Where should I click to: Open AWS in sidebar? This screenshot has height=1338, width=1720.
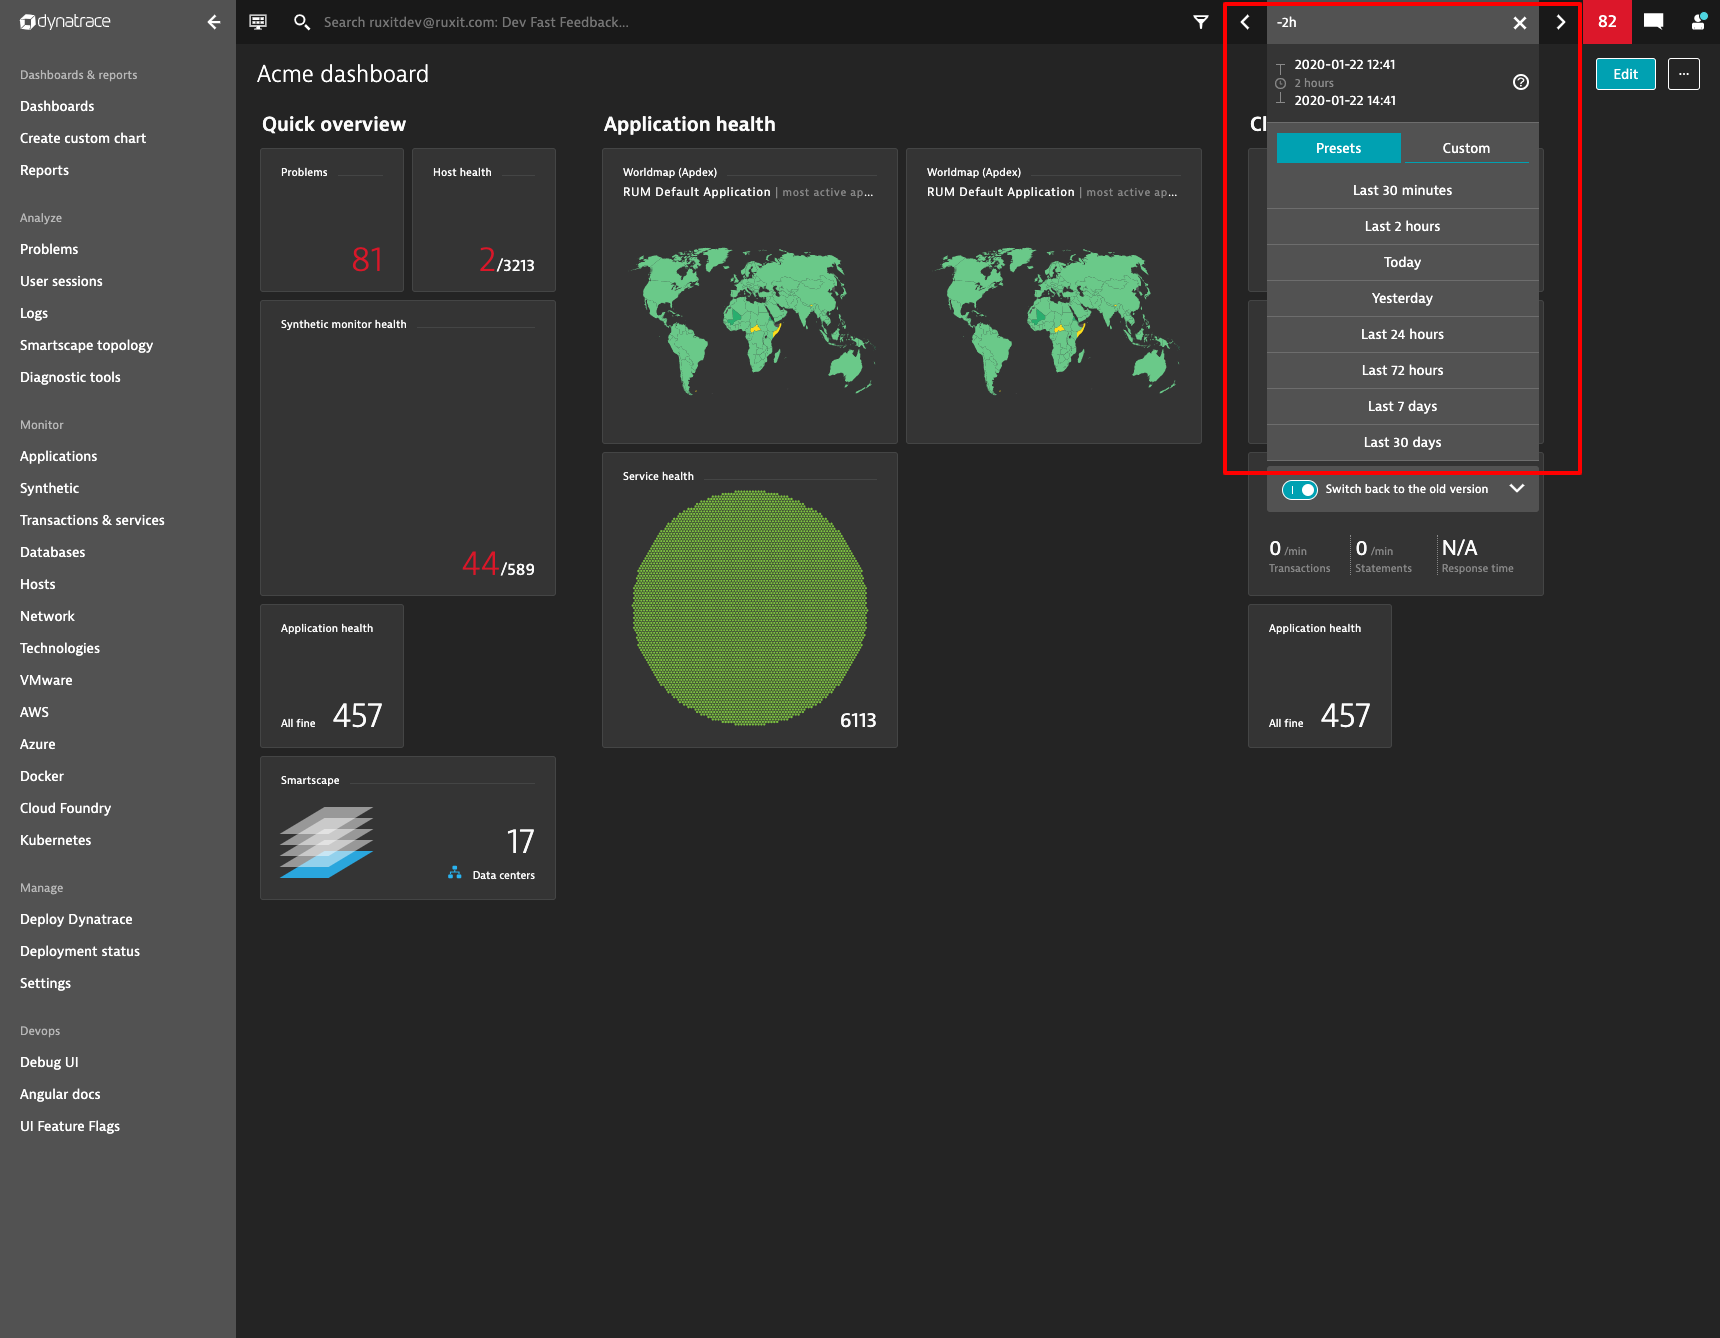(x=34, y=712)
